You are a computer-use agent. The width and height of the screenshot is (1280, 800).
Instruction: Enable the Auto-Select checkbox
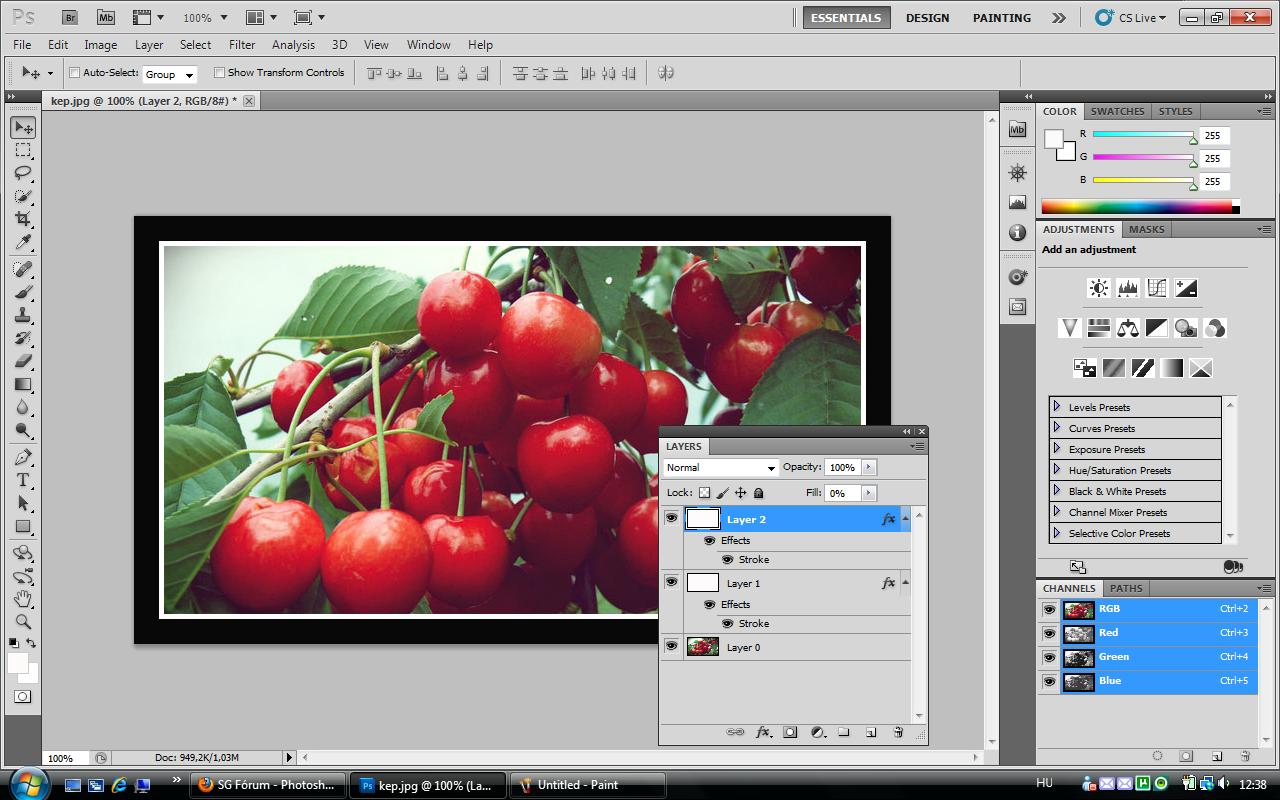[74, 73]
